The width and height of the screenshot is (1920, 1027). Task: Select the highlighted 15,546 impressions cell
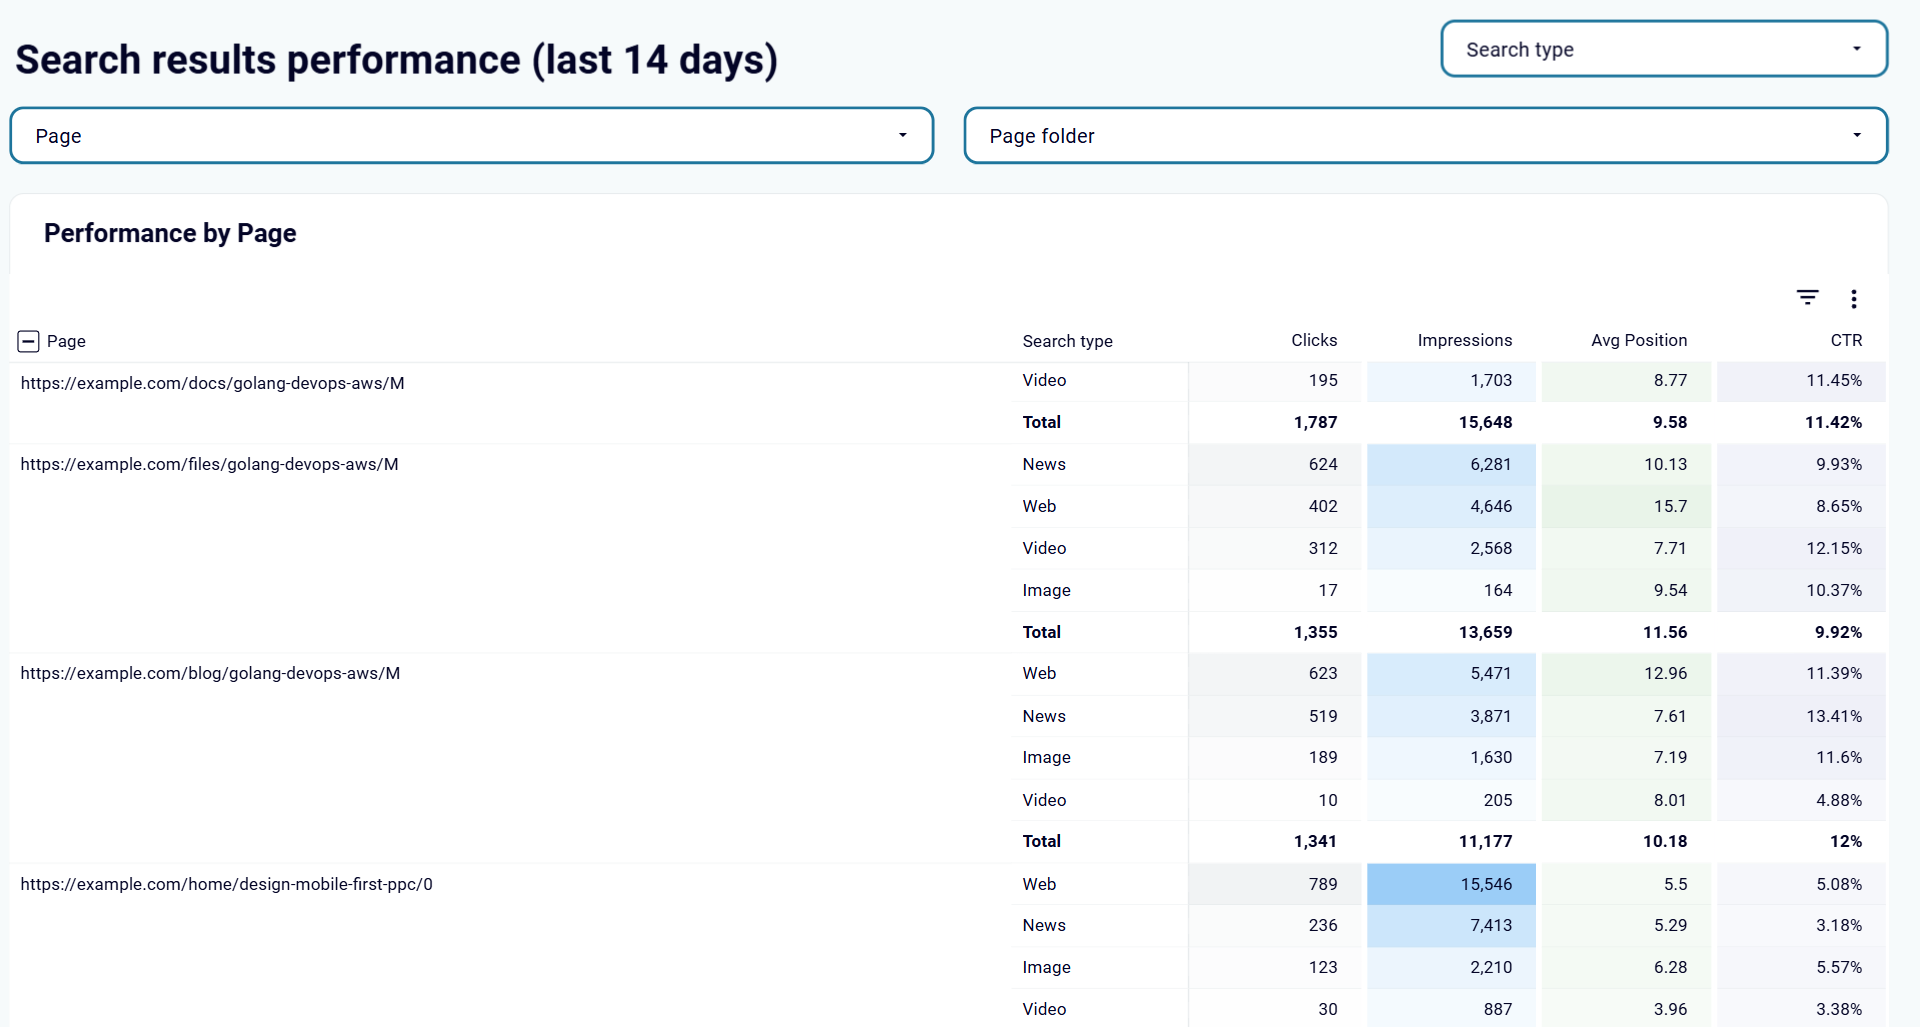tap(1451, 884)
